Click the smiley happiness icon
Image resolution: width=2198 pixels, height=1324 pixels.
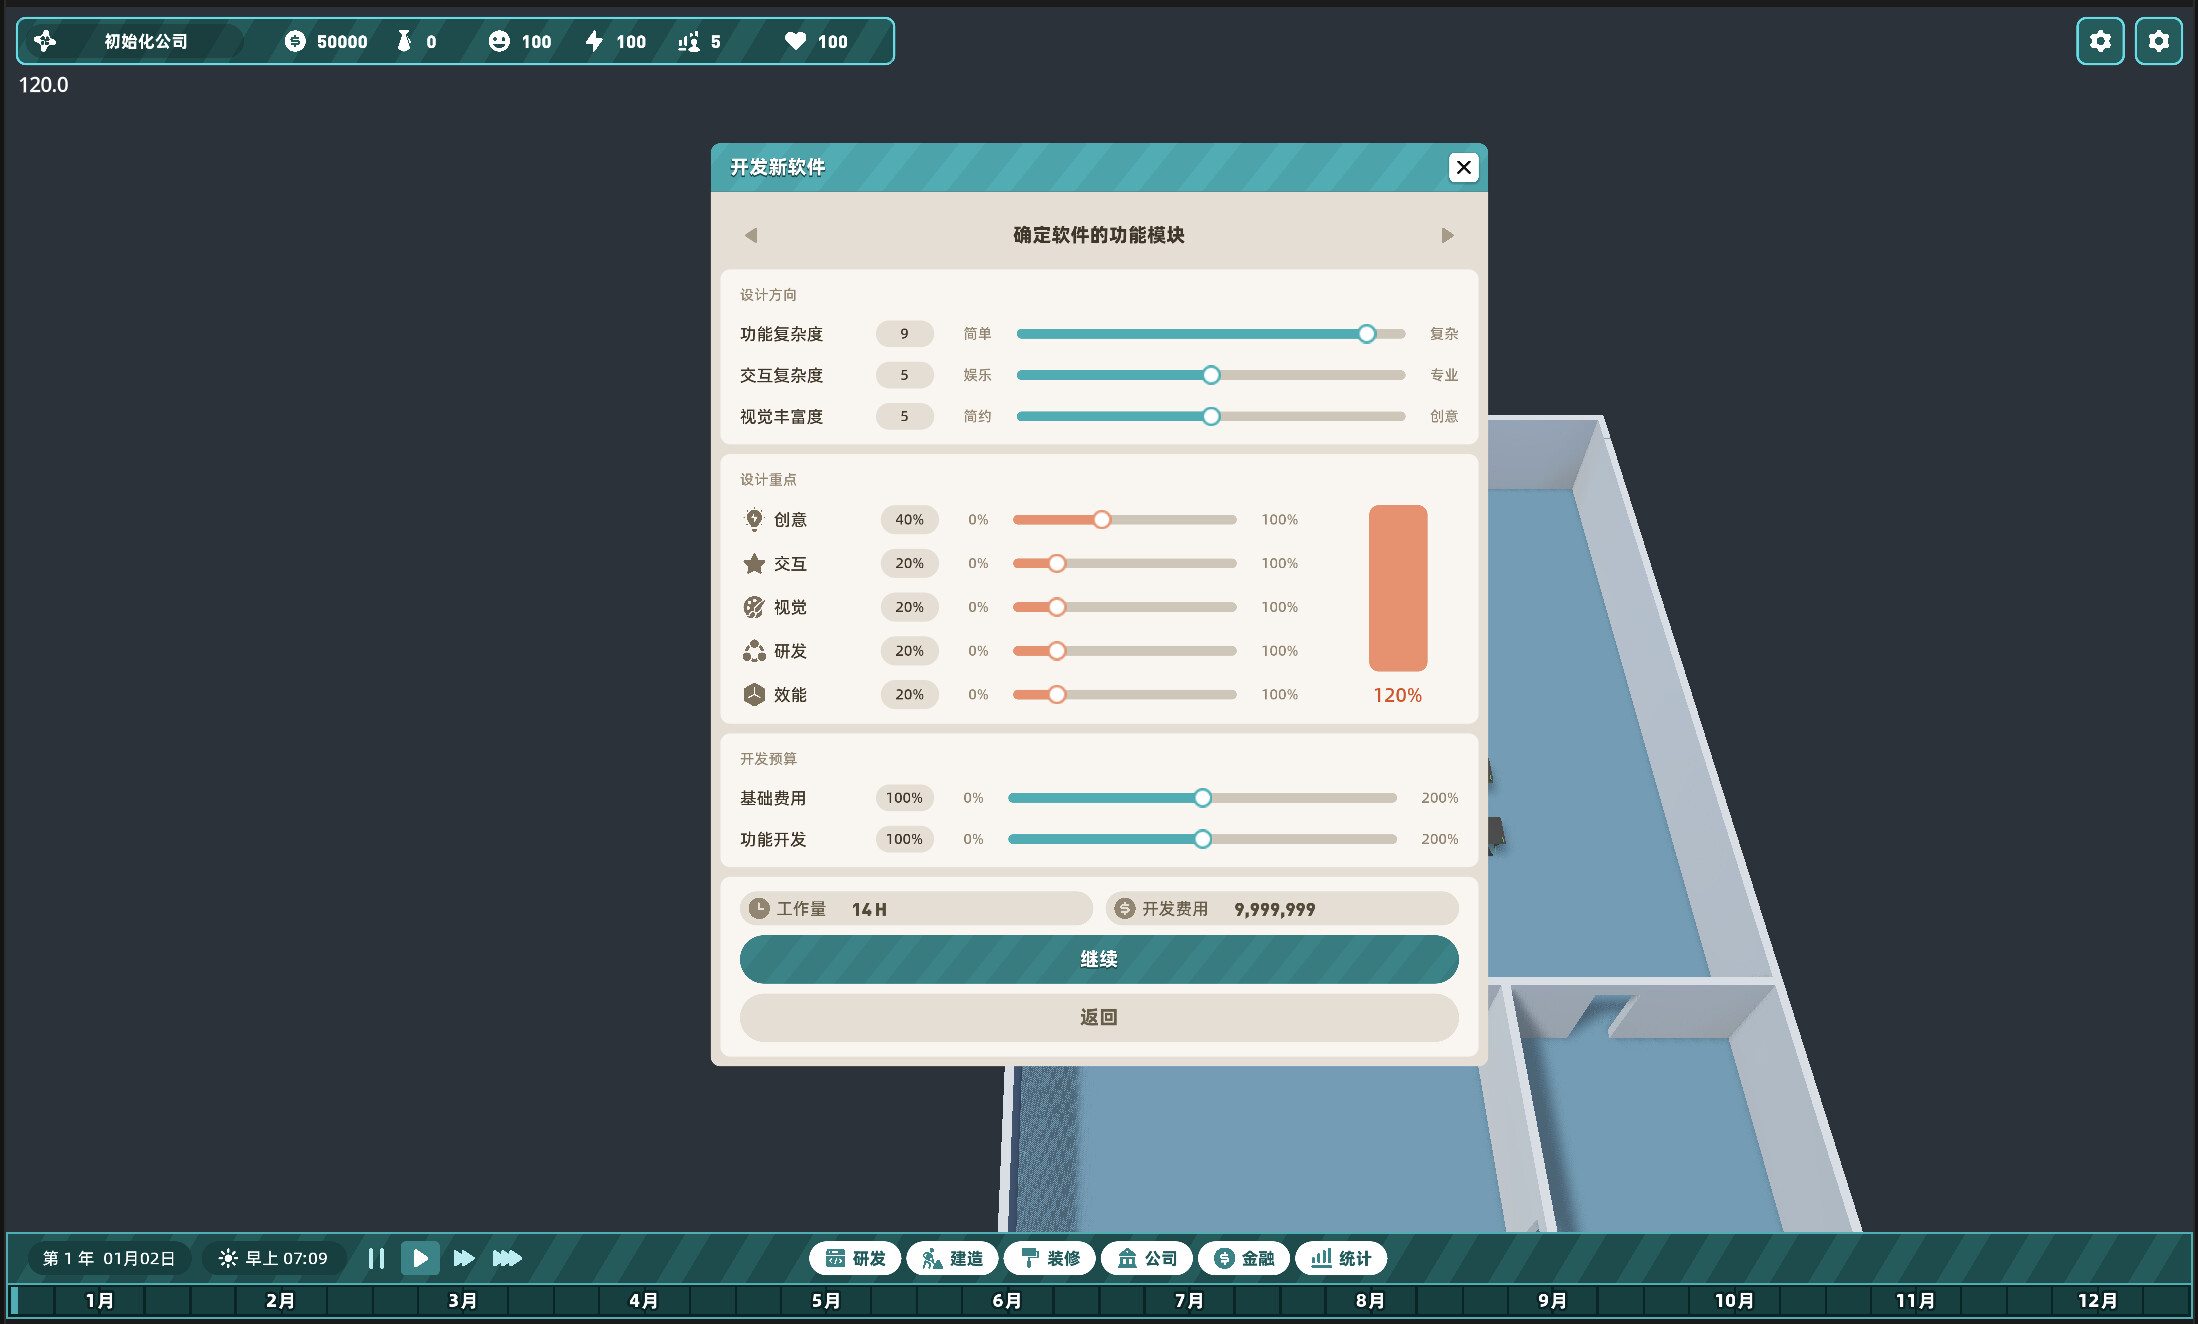[499, 41]
